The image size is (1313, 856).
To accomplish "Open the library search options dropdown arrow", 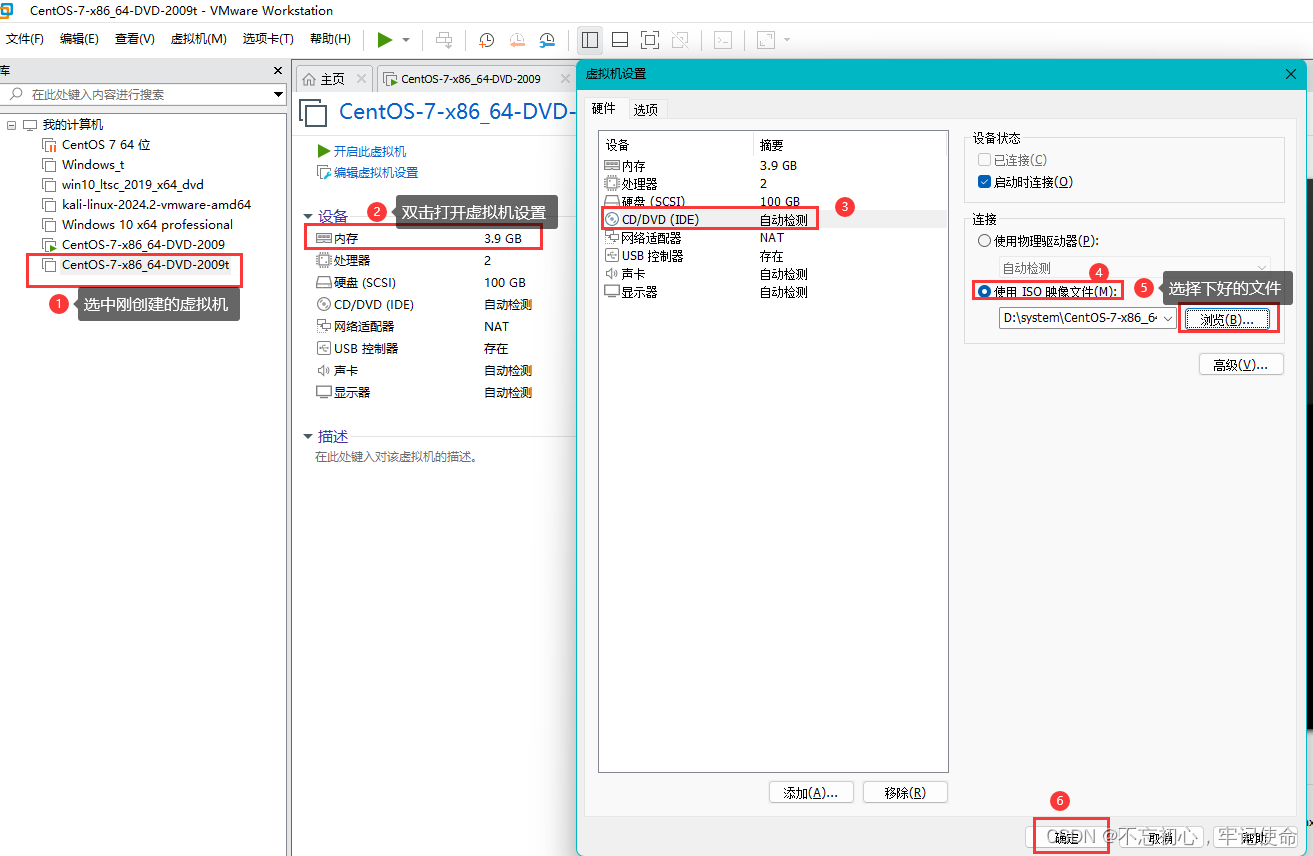I will click(279, 94).
